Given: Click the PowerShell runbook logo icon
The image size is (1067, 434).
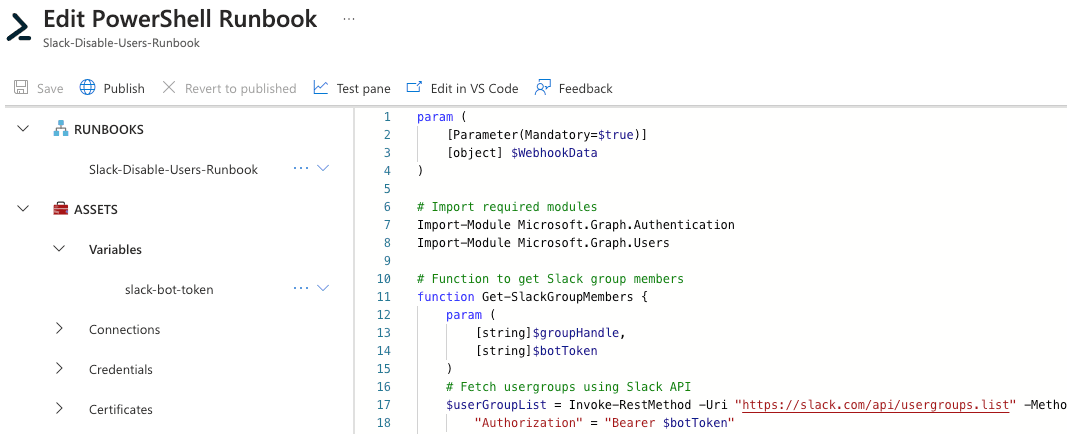Looking at the screenshot, I should (x=19, y=27).
